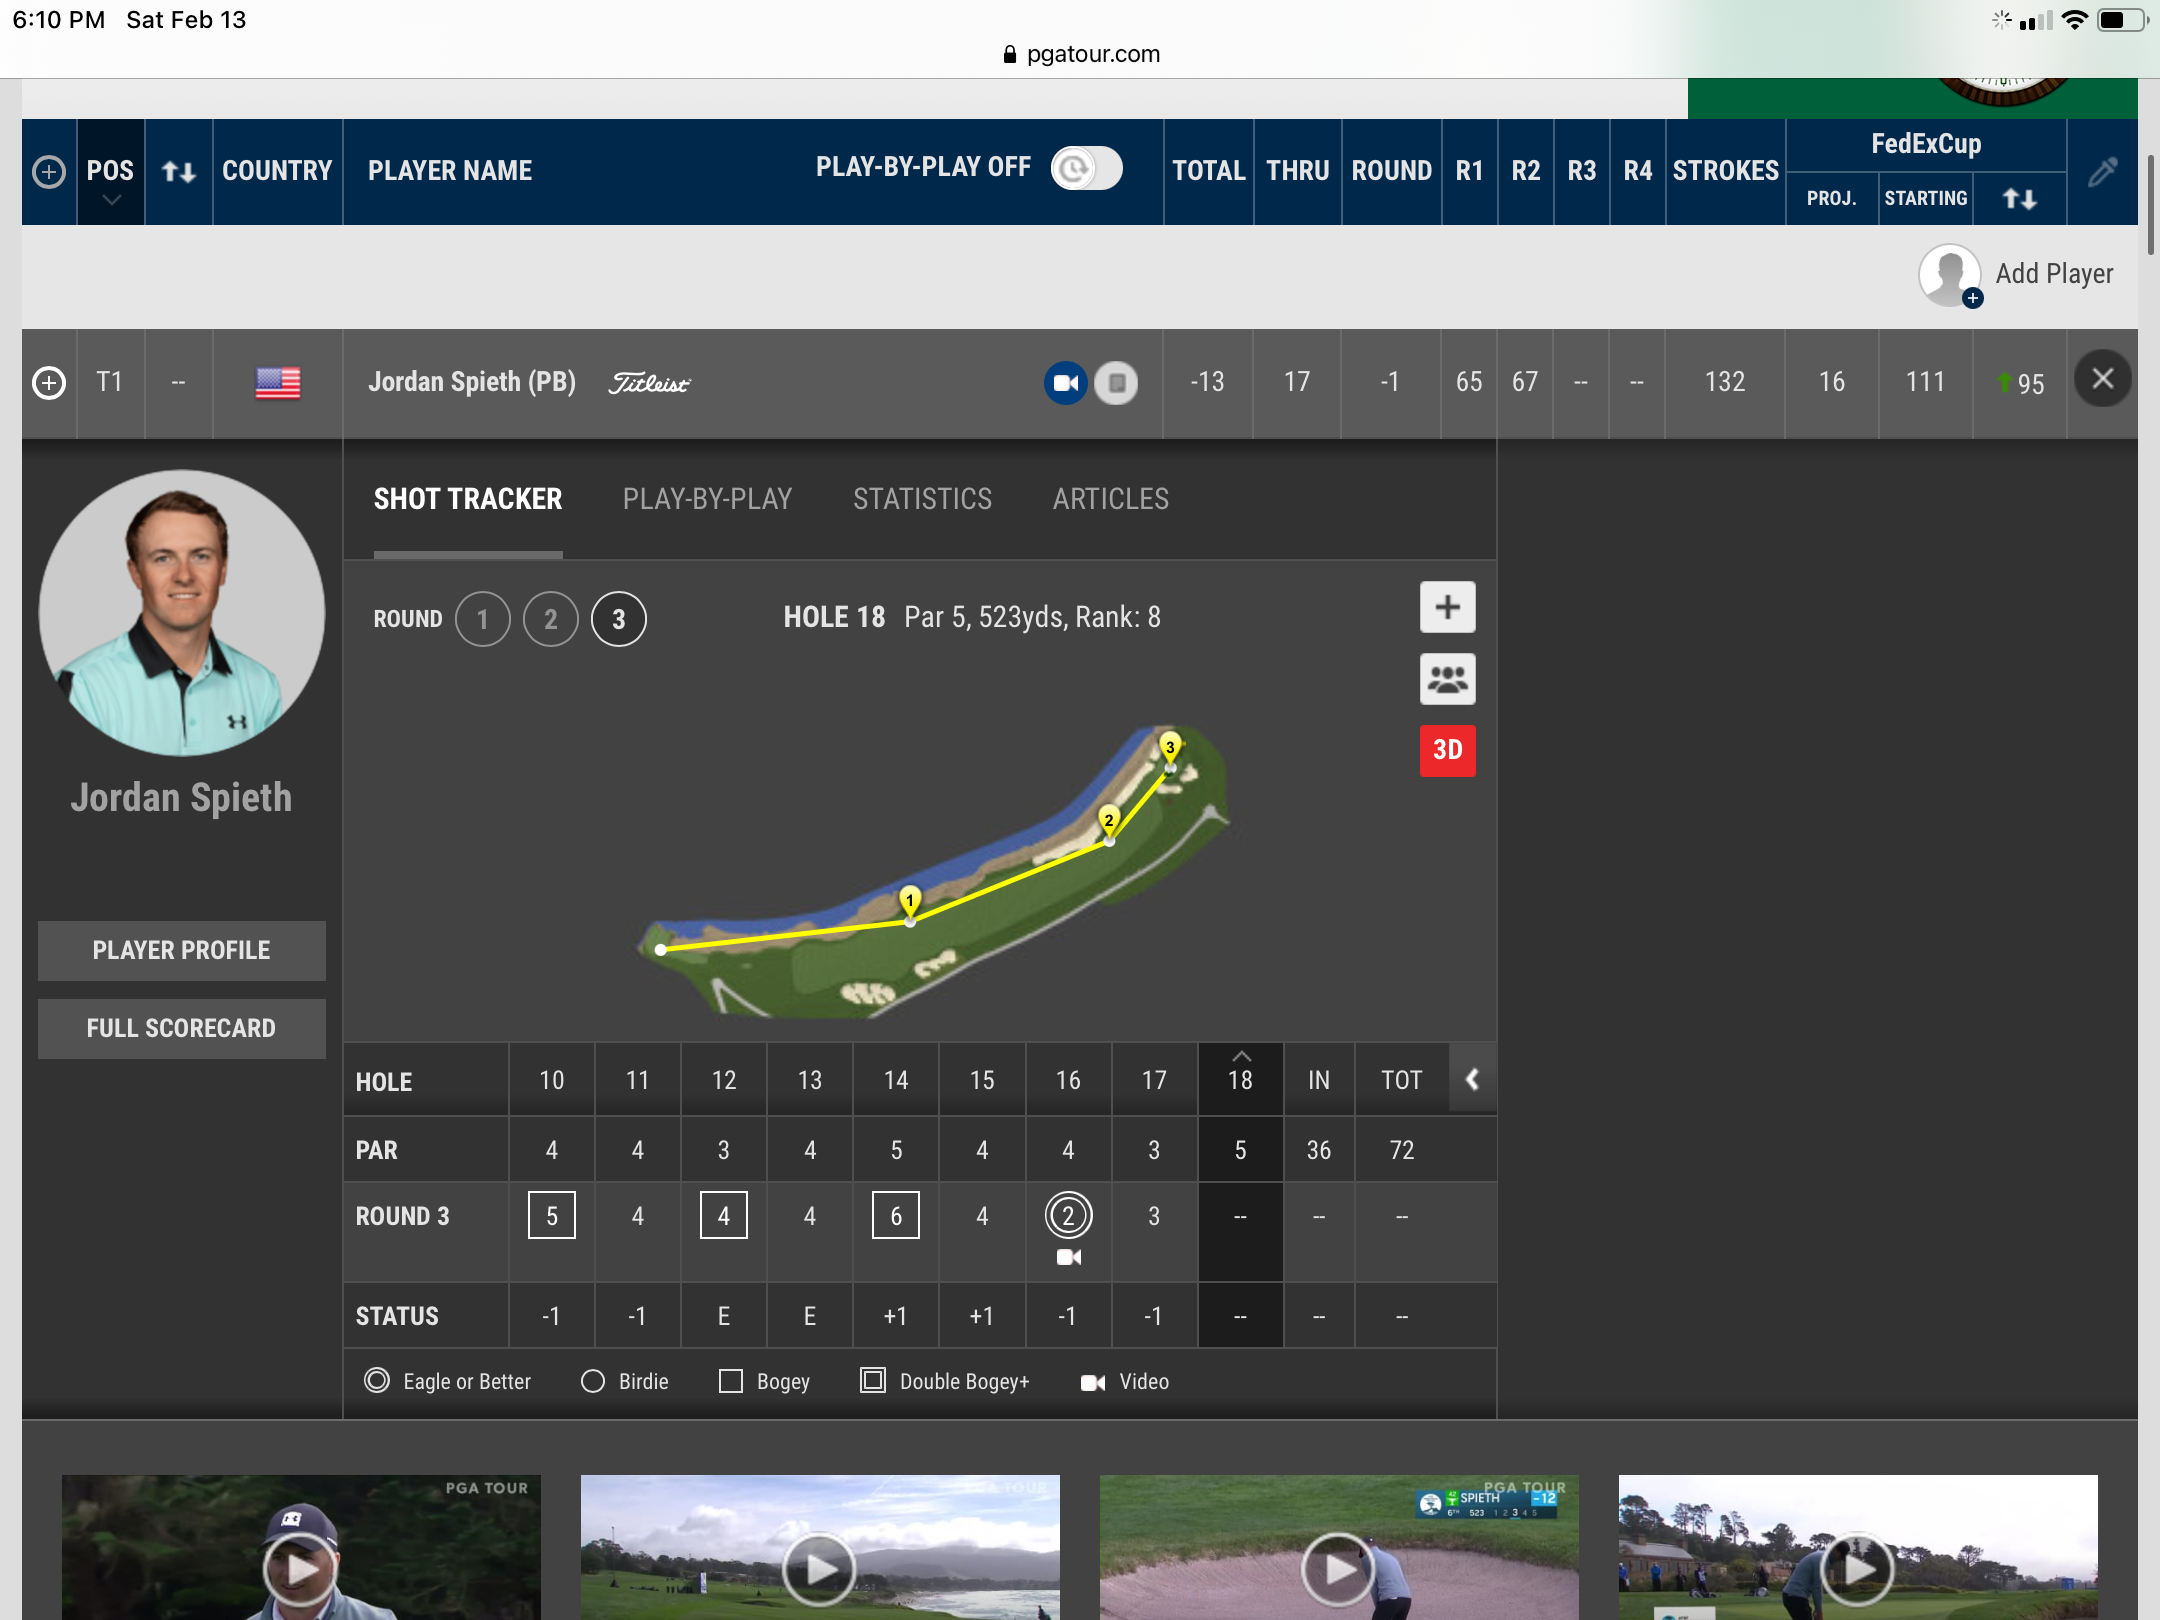Click the video camera icon for Jordan Spieth
2160x1620 pixels.
(1066, 383)
